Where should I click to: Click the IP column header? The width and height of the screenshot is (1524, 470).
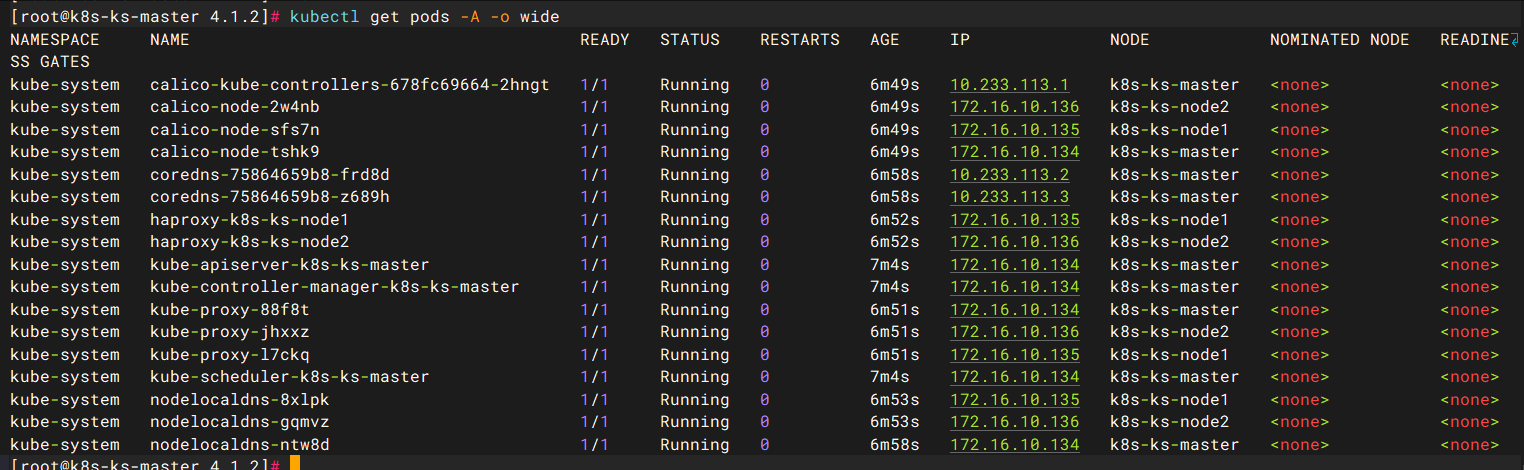coord(960,40)
